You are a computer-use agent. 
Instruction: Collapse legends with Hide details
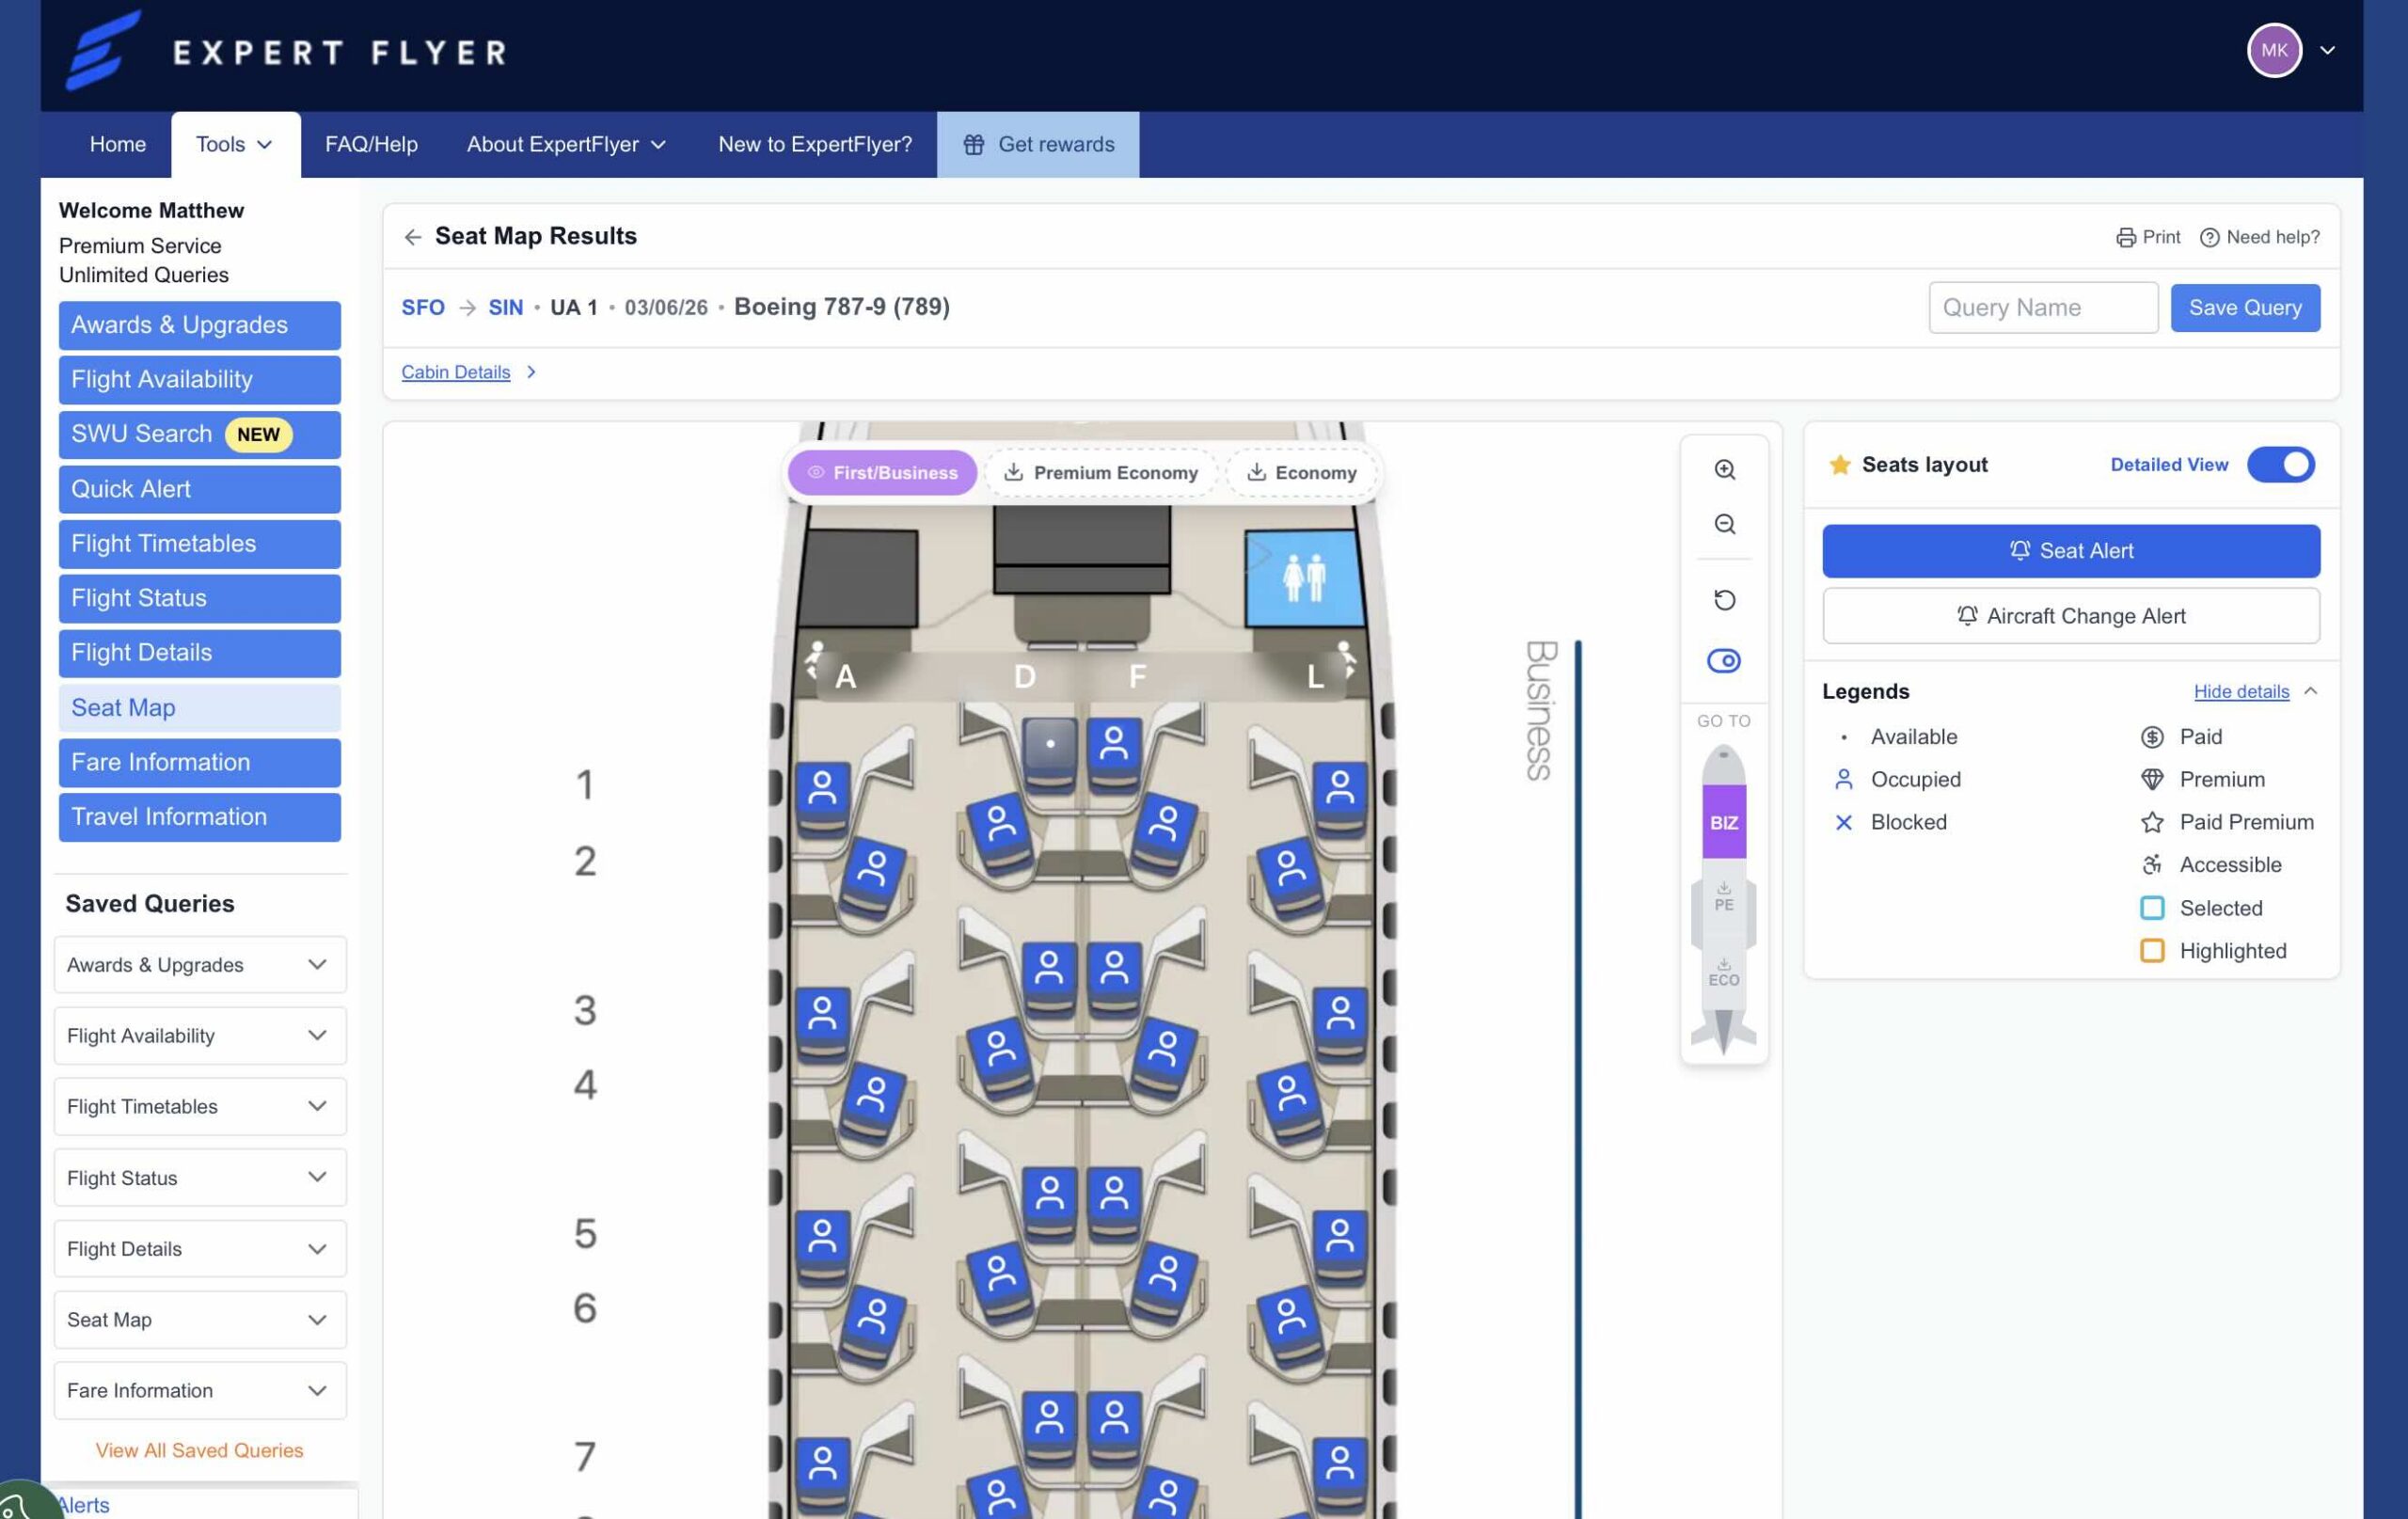tap(2241, 691)
